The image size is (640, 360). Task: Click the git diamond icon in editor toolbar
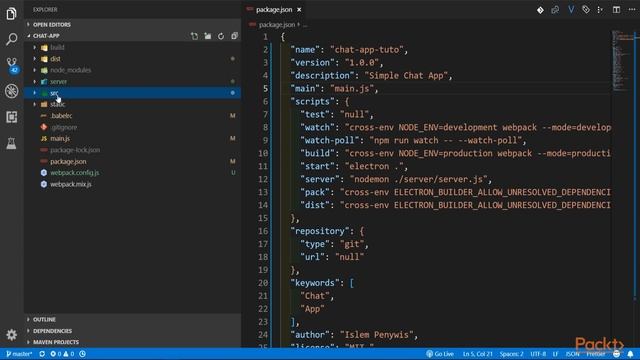pyautogui.click(x=540, y=10)
